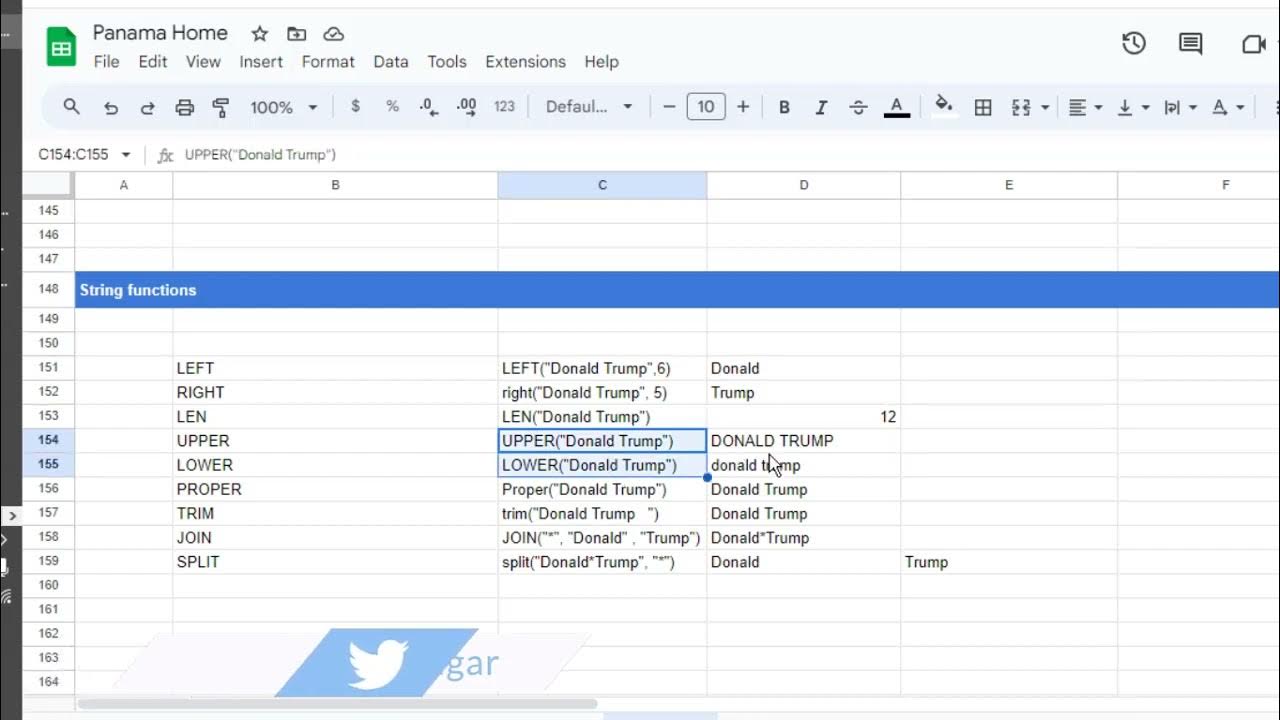Open the text wrapping dropdown

(x=1180, y=107)
